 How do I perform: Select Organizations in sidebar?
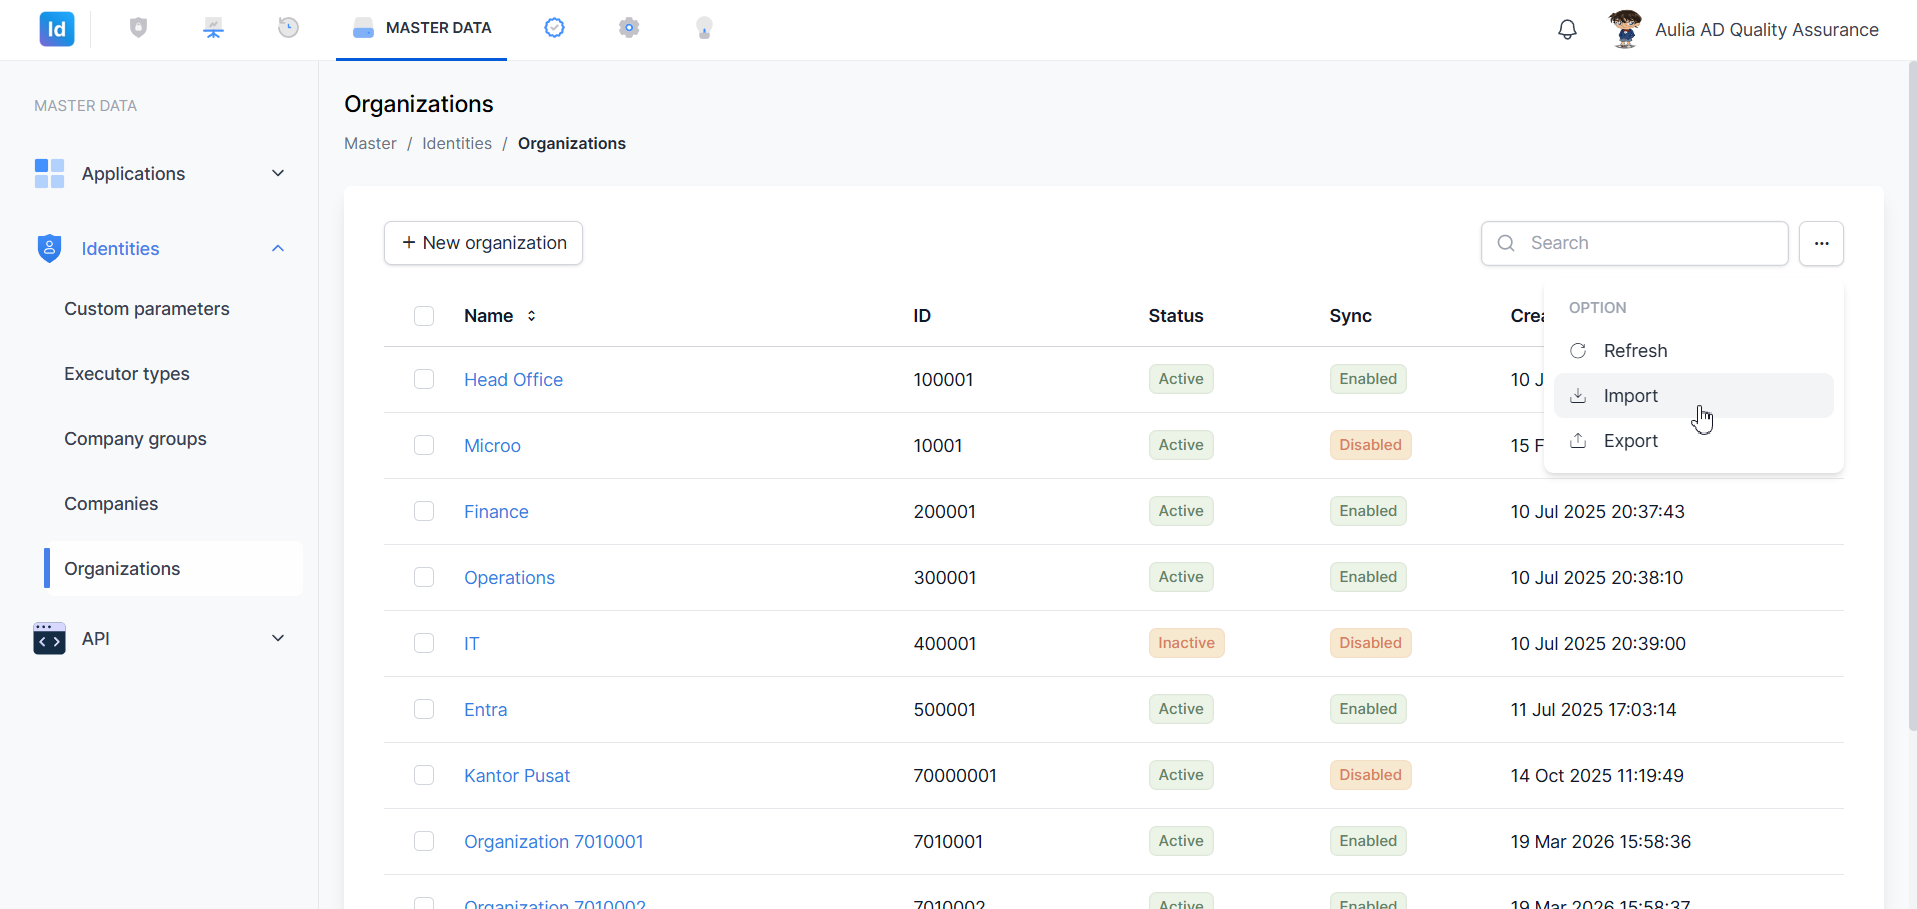[173, 569]
